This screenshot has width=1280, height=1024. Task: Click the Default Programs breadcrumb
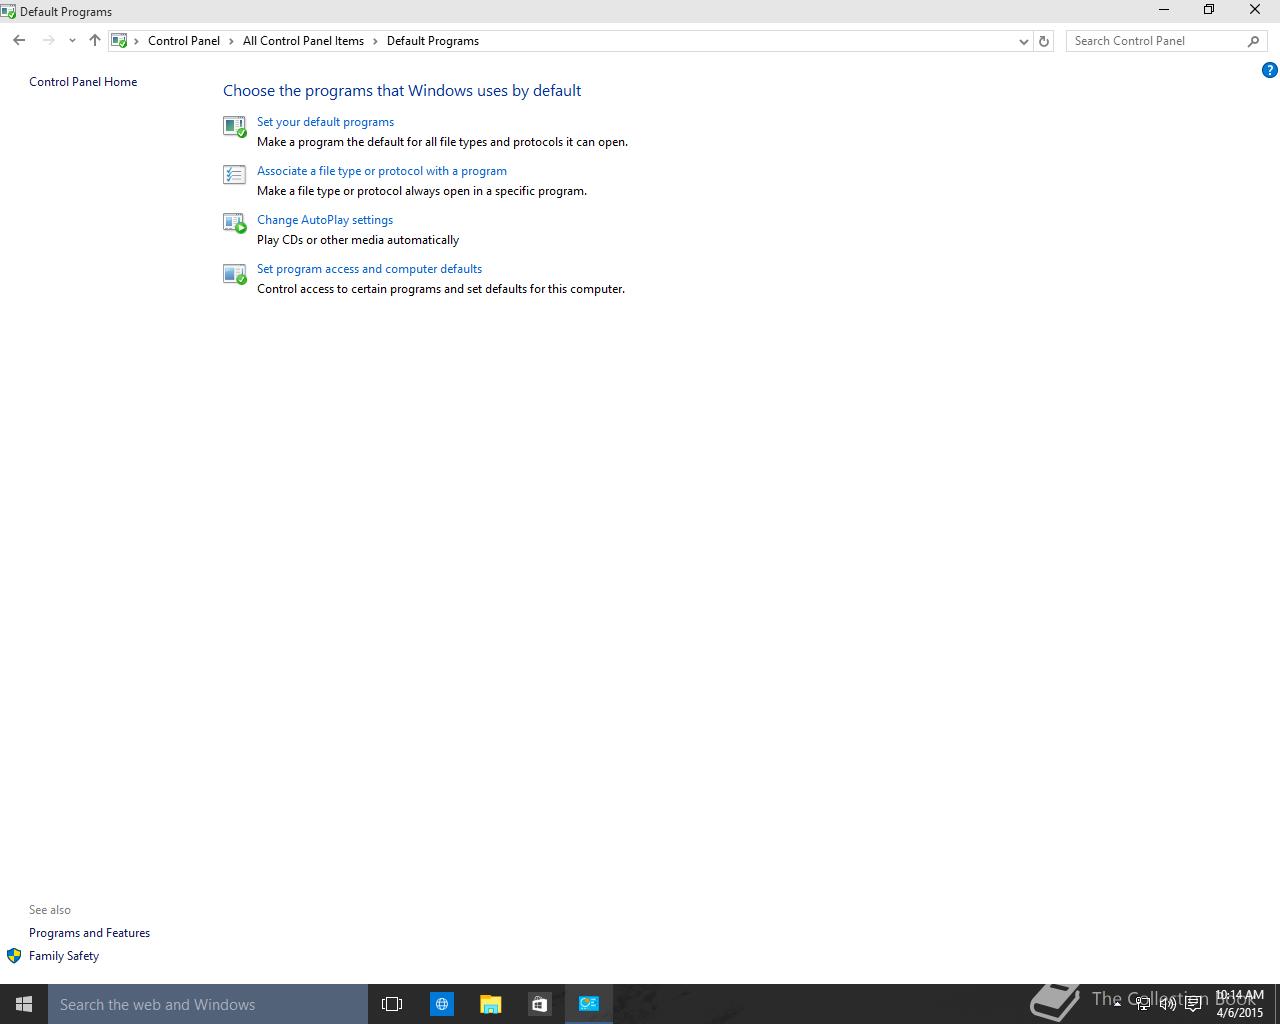[x=433, y=41]
